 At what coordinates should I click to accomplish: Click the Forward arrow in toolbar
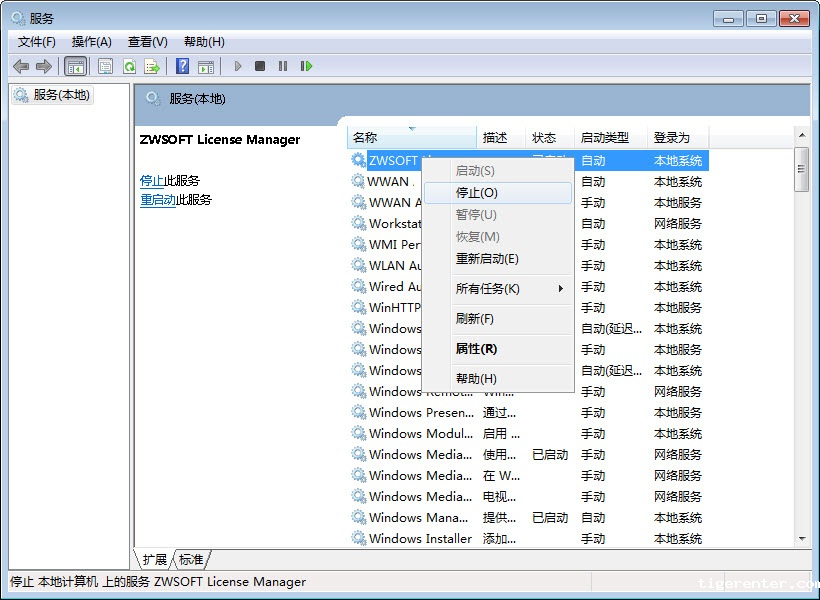(43, 66)
